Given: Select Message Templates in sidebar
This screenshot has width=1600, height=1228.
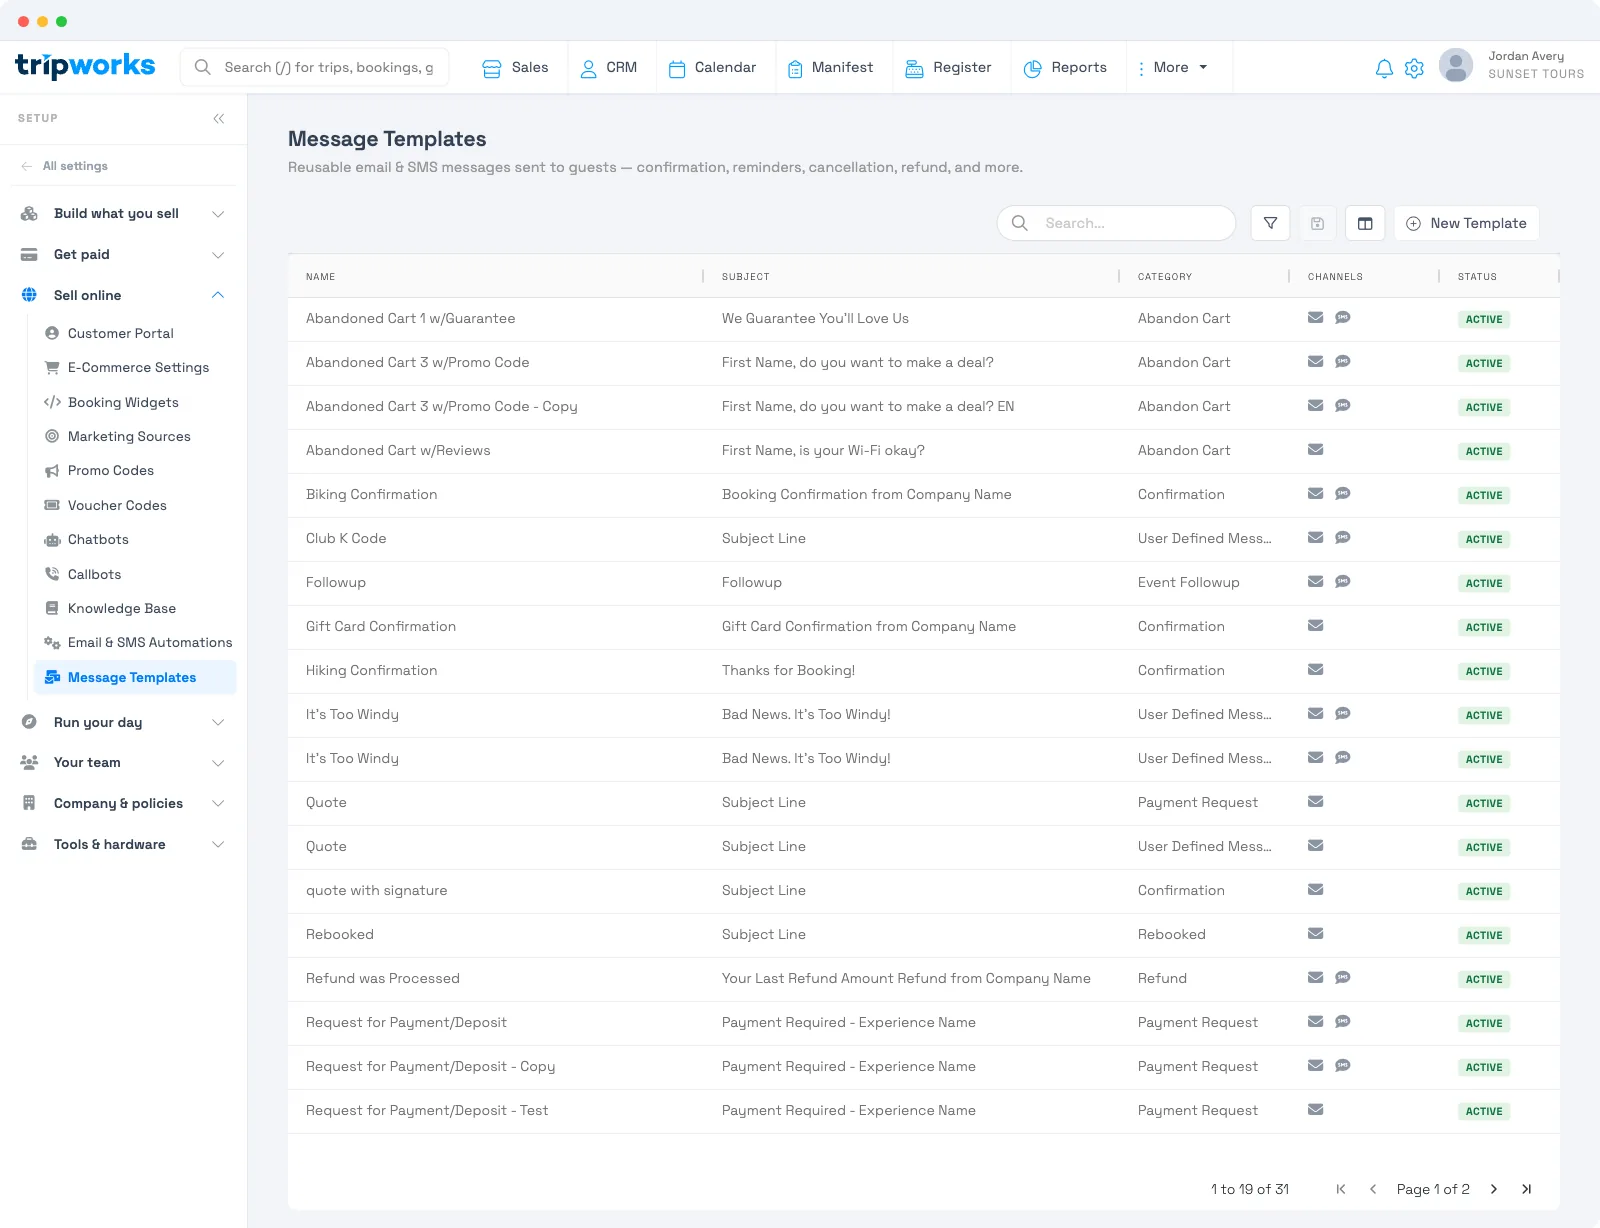Looking at the screenshot, I should 135,677.
